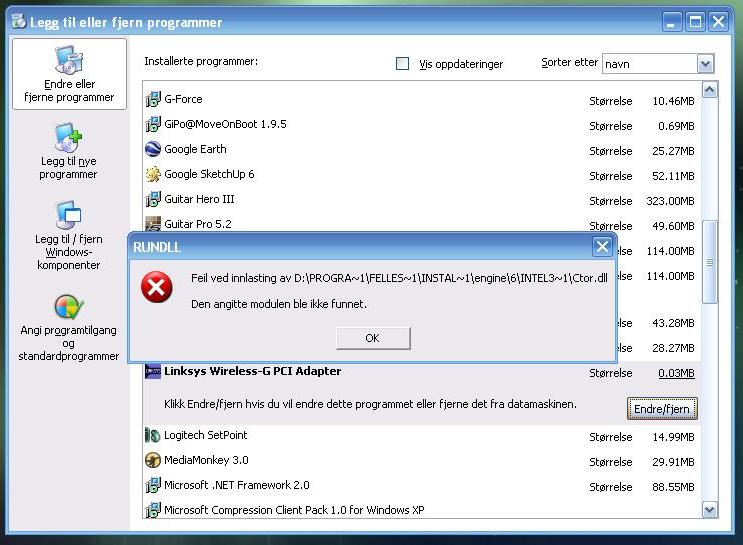
Task: Click the Guitar Hero III icon
Action: 153,199
